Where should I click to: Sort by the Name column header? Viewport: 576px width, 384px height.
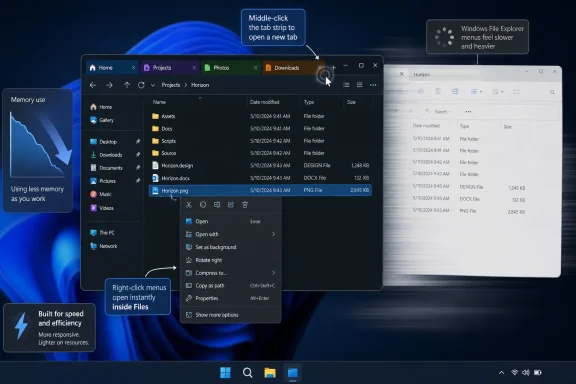pyautogui.click(x=159, y=102)
